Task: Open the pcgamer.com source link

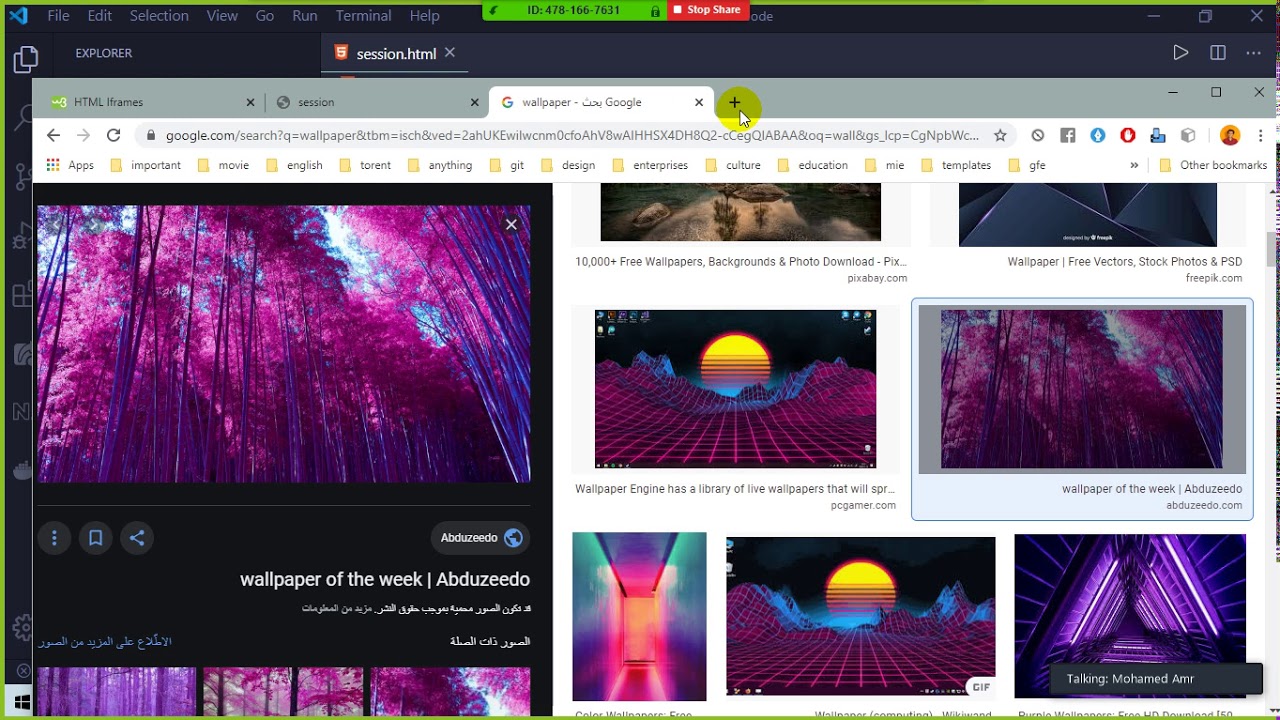Action: click(x=863, y=505)
